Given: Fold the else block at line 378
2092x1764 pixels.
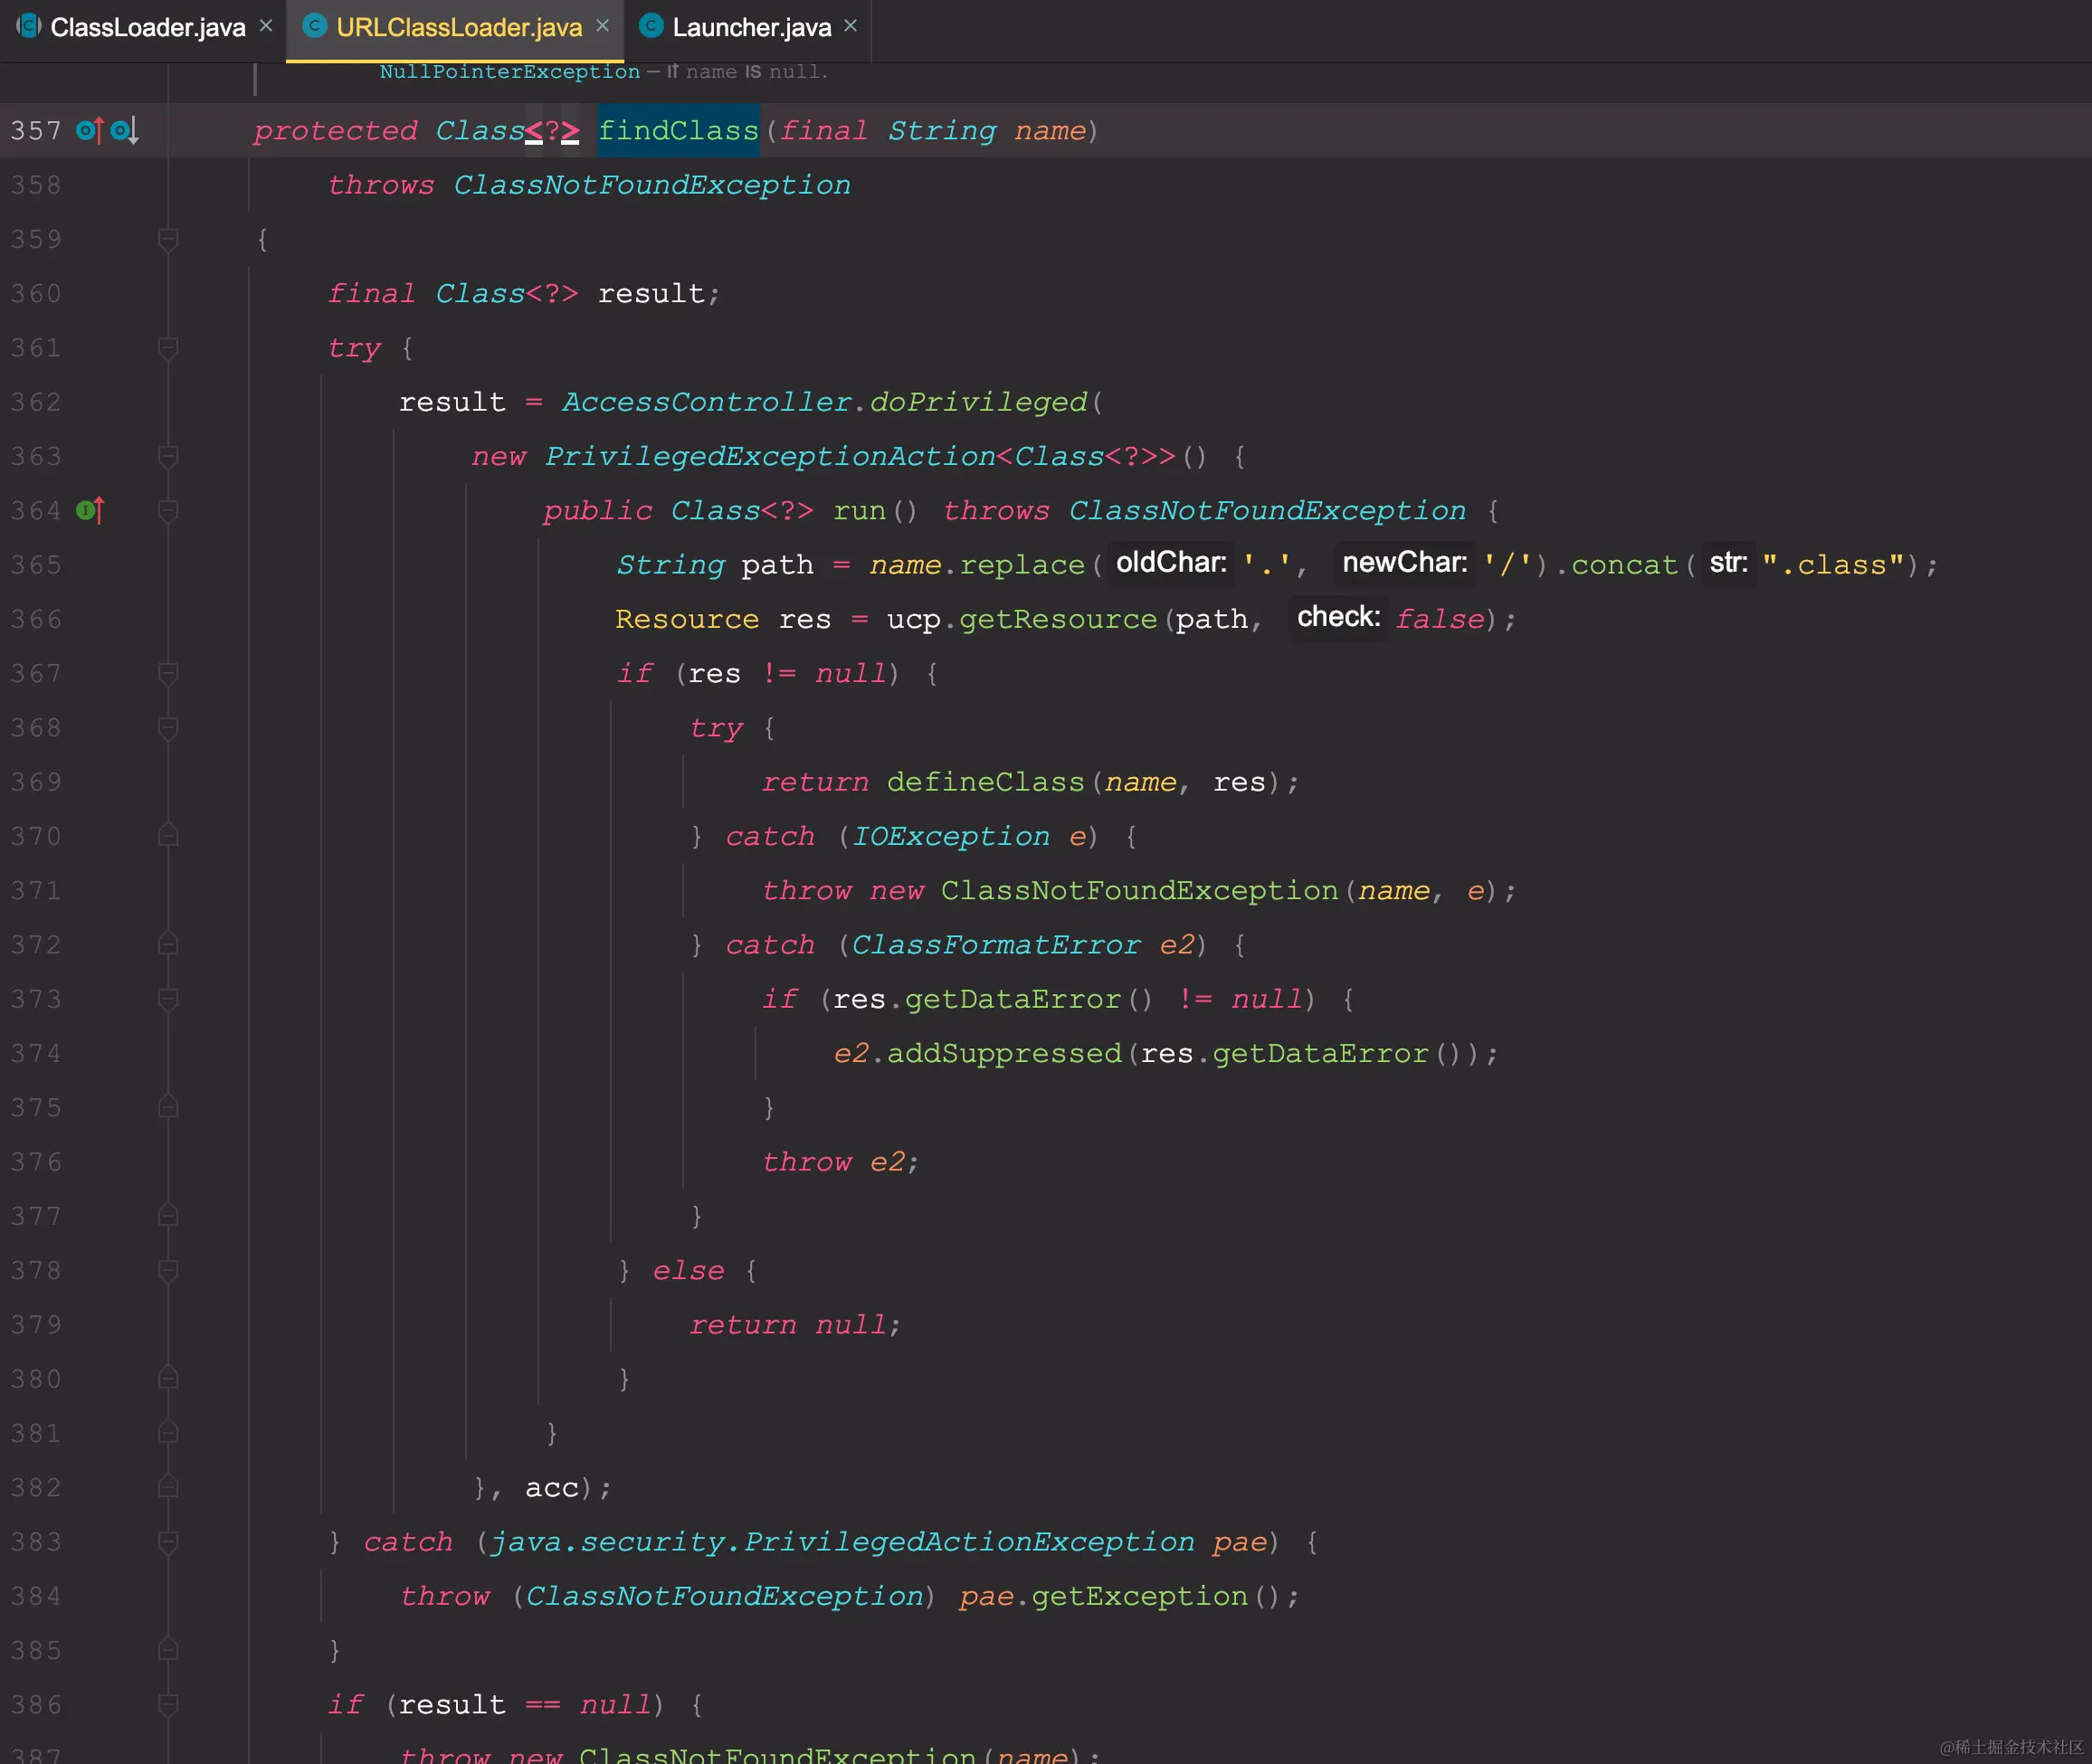Looking at the screenshot, I should (x=168, y=1271).
